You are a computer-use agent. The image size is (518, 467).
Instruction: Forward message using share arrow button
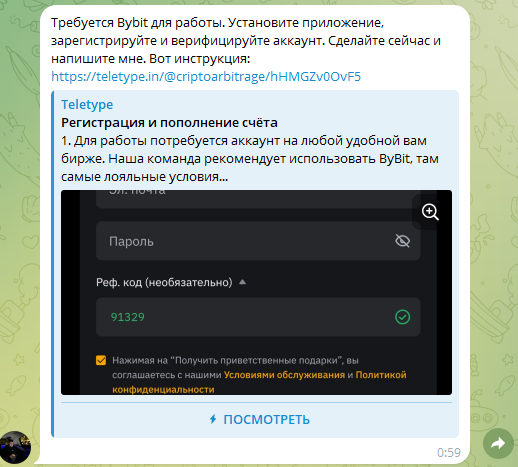tap(498, 443)
